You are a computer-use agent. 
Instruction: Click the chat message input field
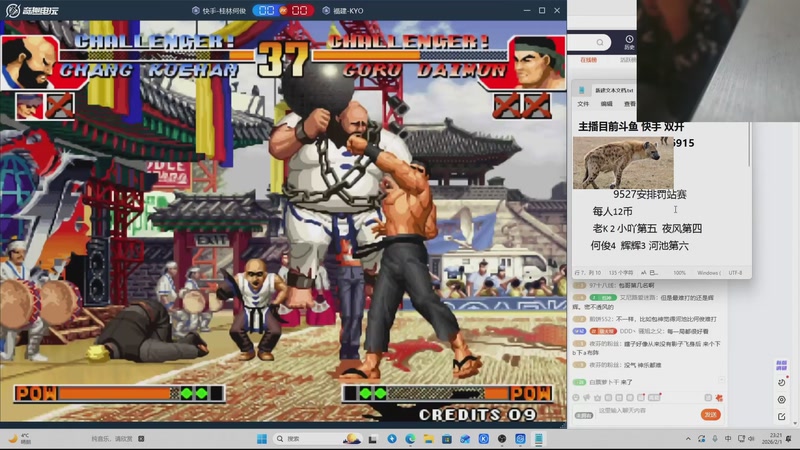[x=648, y=411]
